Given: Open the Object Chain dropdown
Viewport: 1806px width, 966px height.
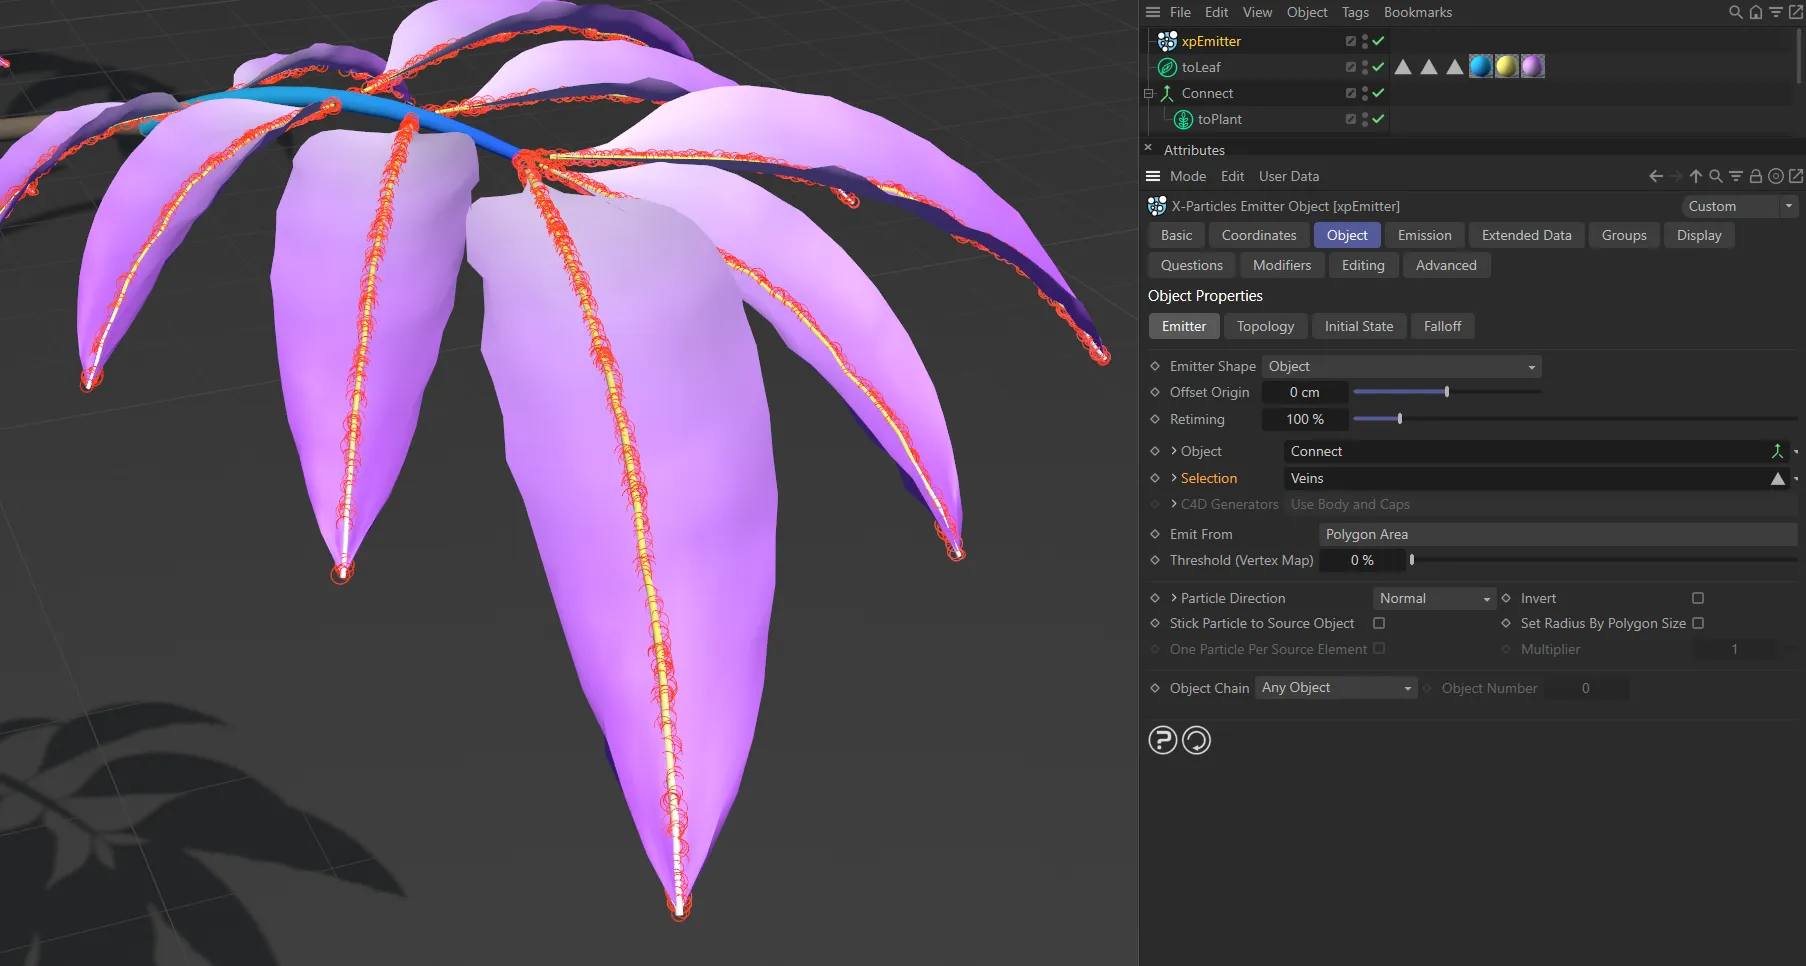Looking at the screenshot, I should tap(1335, 687).
